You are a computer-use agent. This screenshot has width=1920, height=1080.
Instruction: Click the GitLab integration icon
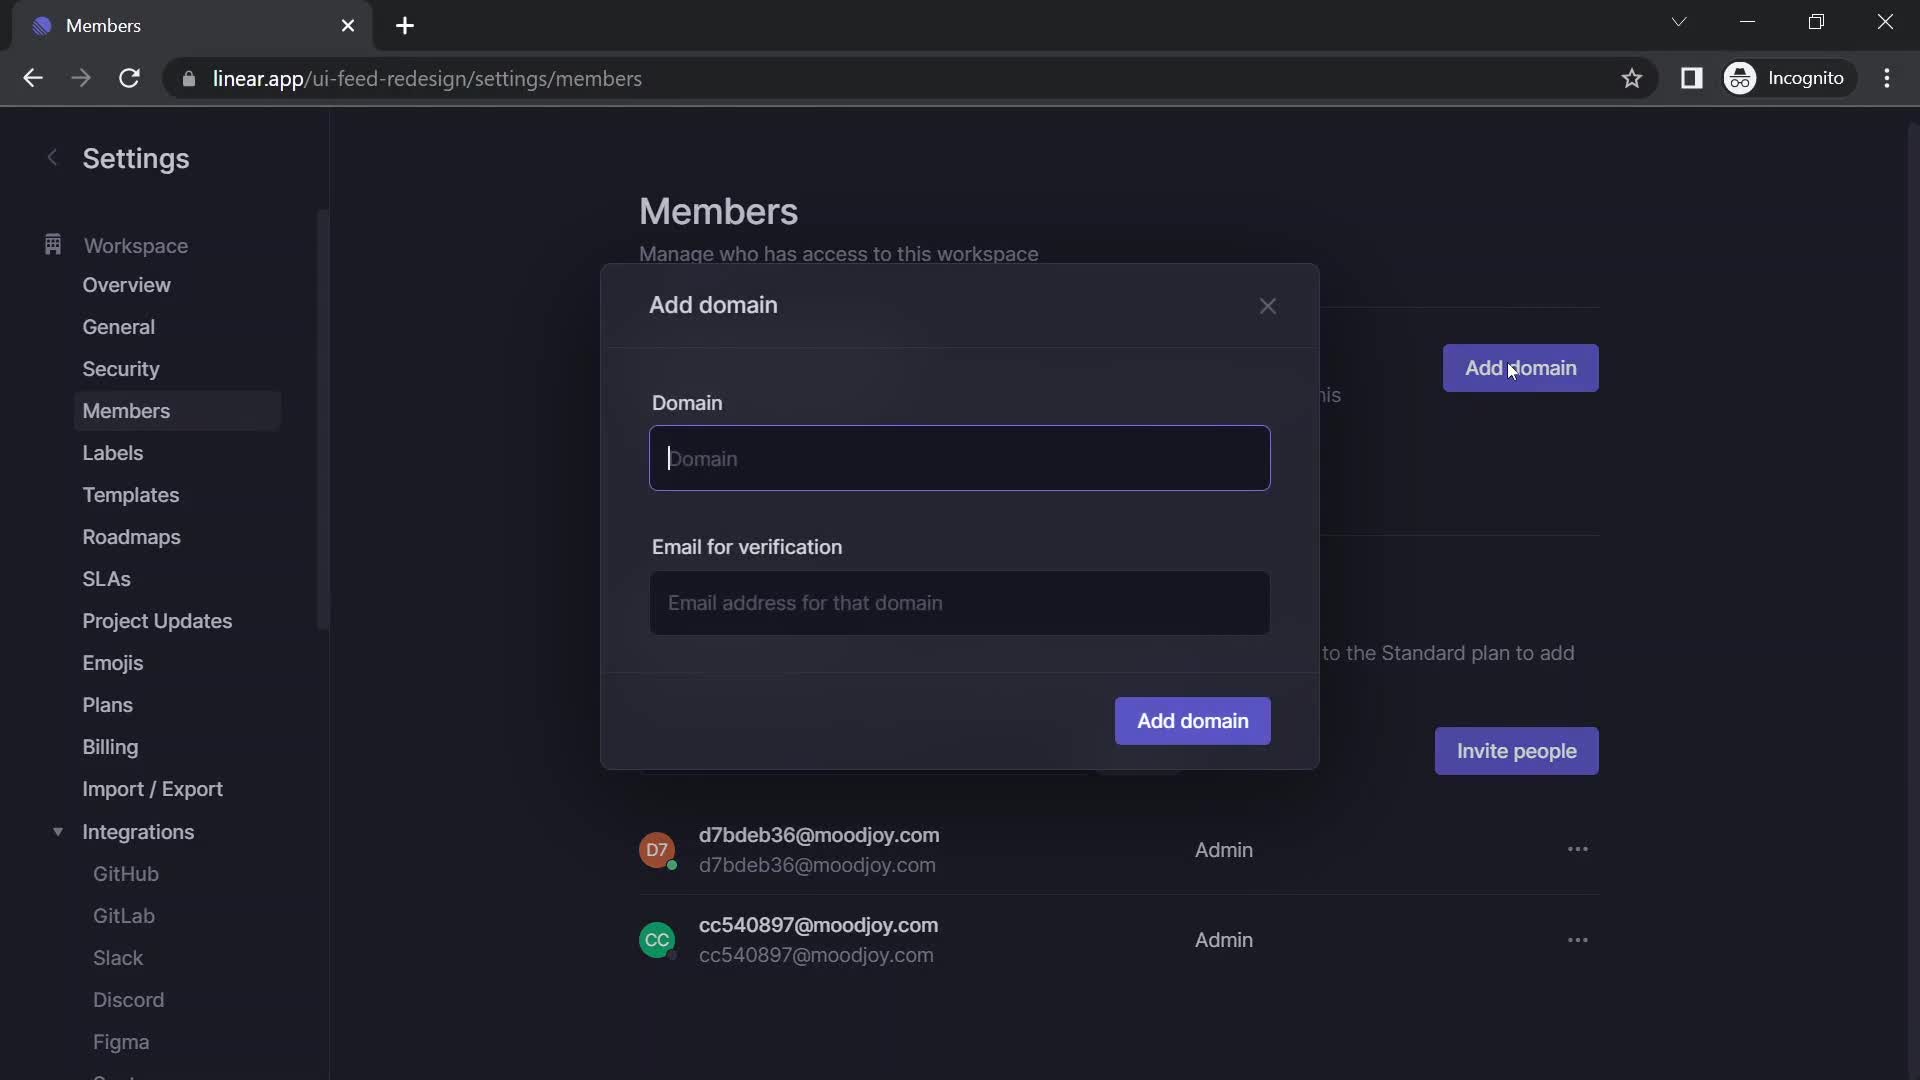click(x=124, y=915)
